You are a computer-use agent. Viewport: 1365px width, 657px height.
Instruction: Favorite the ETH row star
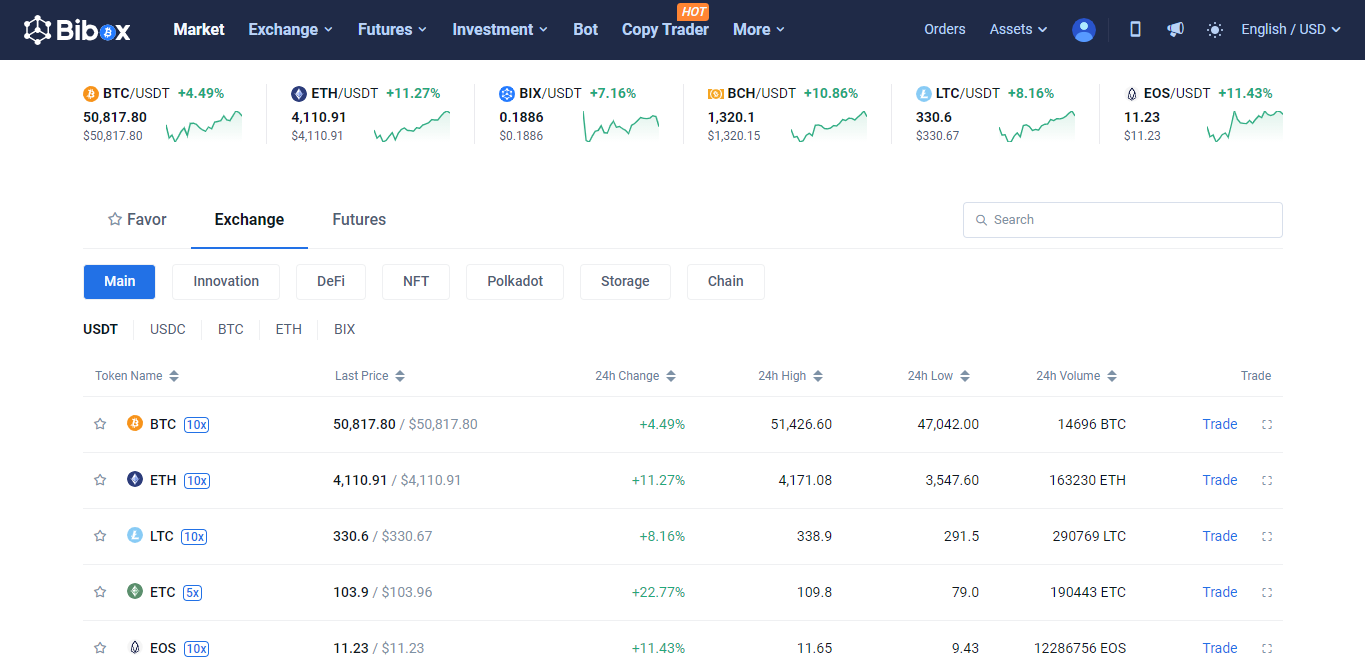pos(100,480)
